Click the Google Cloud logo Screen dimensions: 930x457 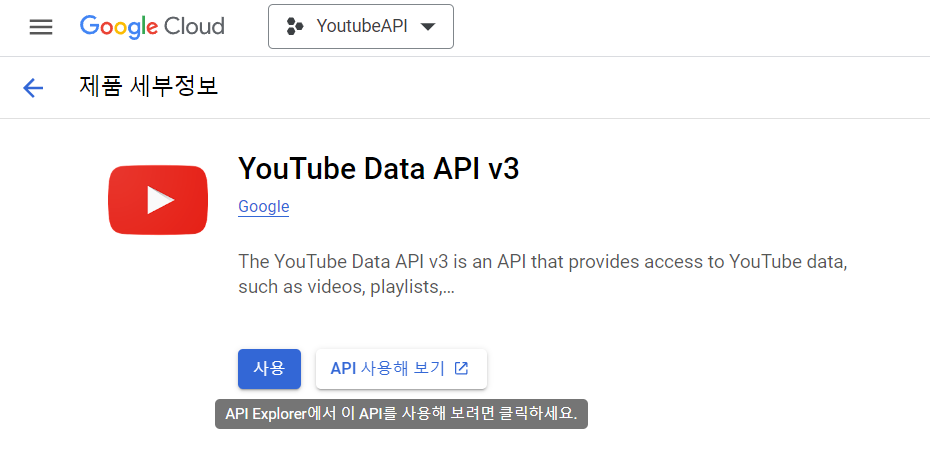(152, 27)
